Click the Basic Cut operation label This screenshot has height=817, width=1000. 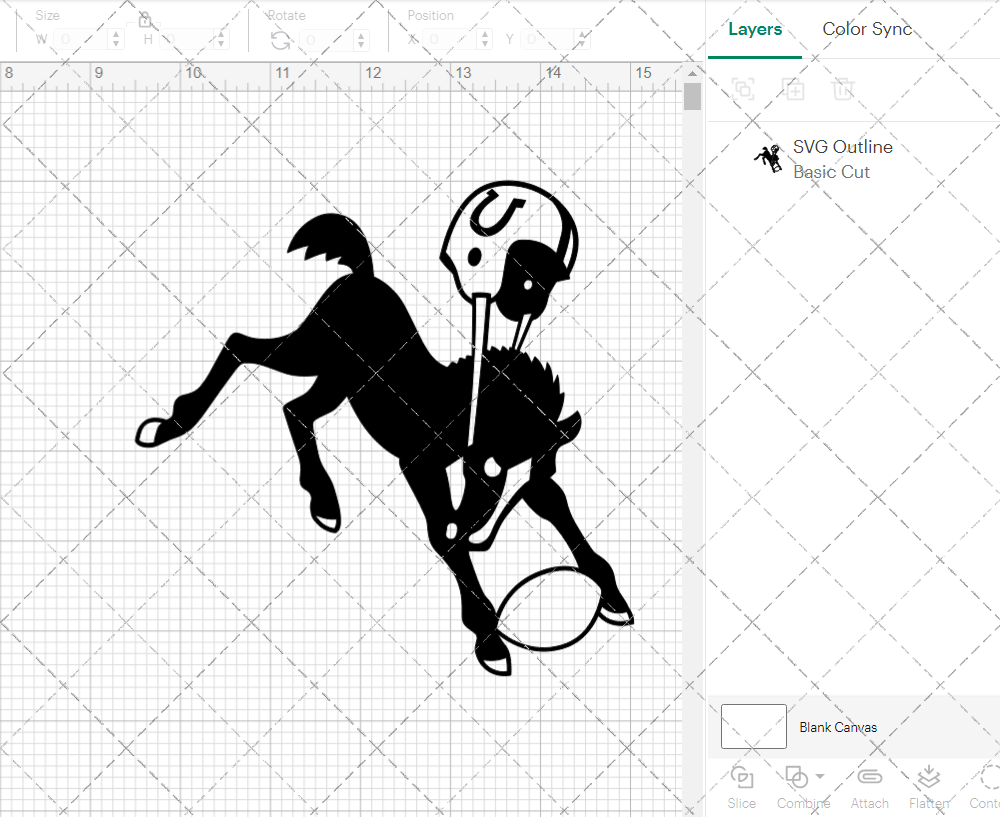(831, 172)
